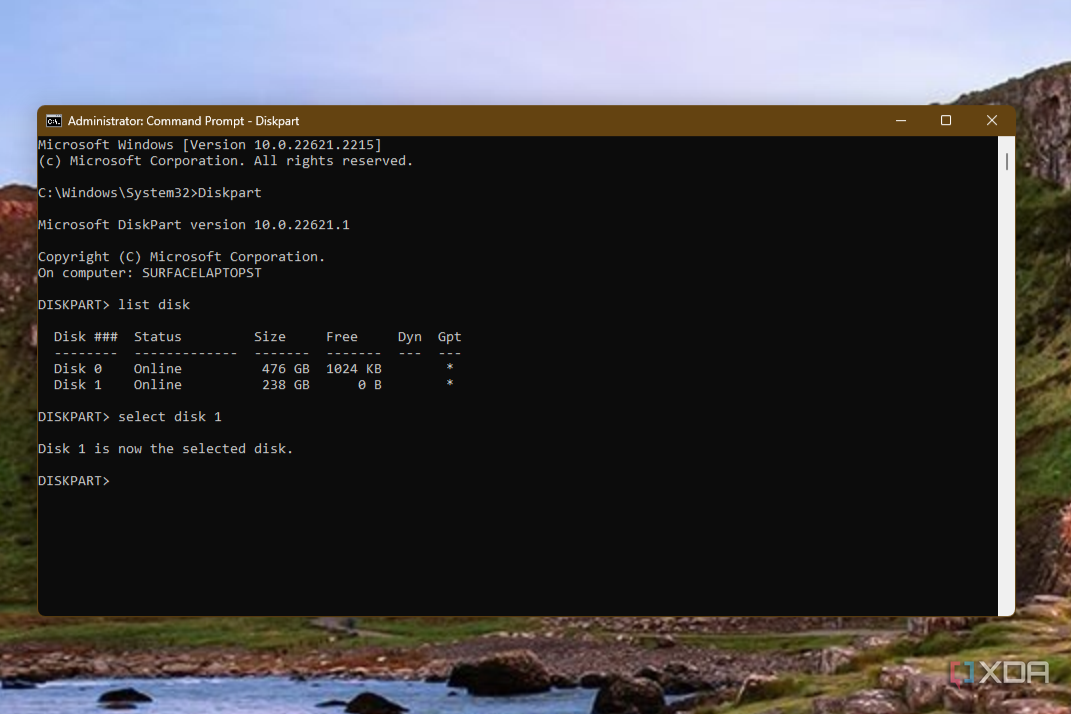Click the 'list disk' command line
This screenshot has width=1071, height=714.
(x=114, y=305)
